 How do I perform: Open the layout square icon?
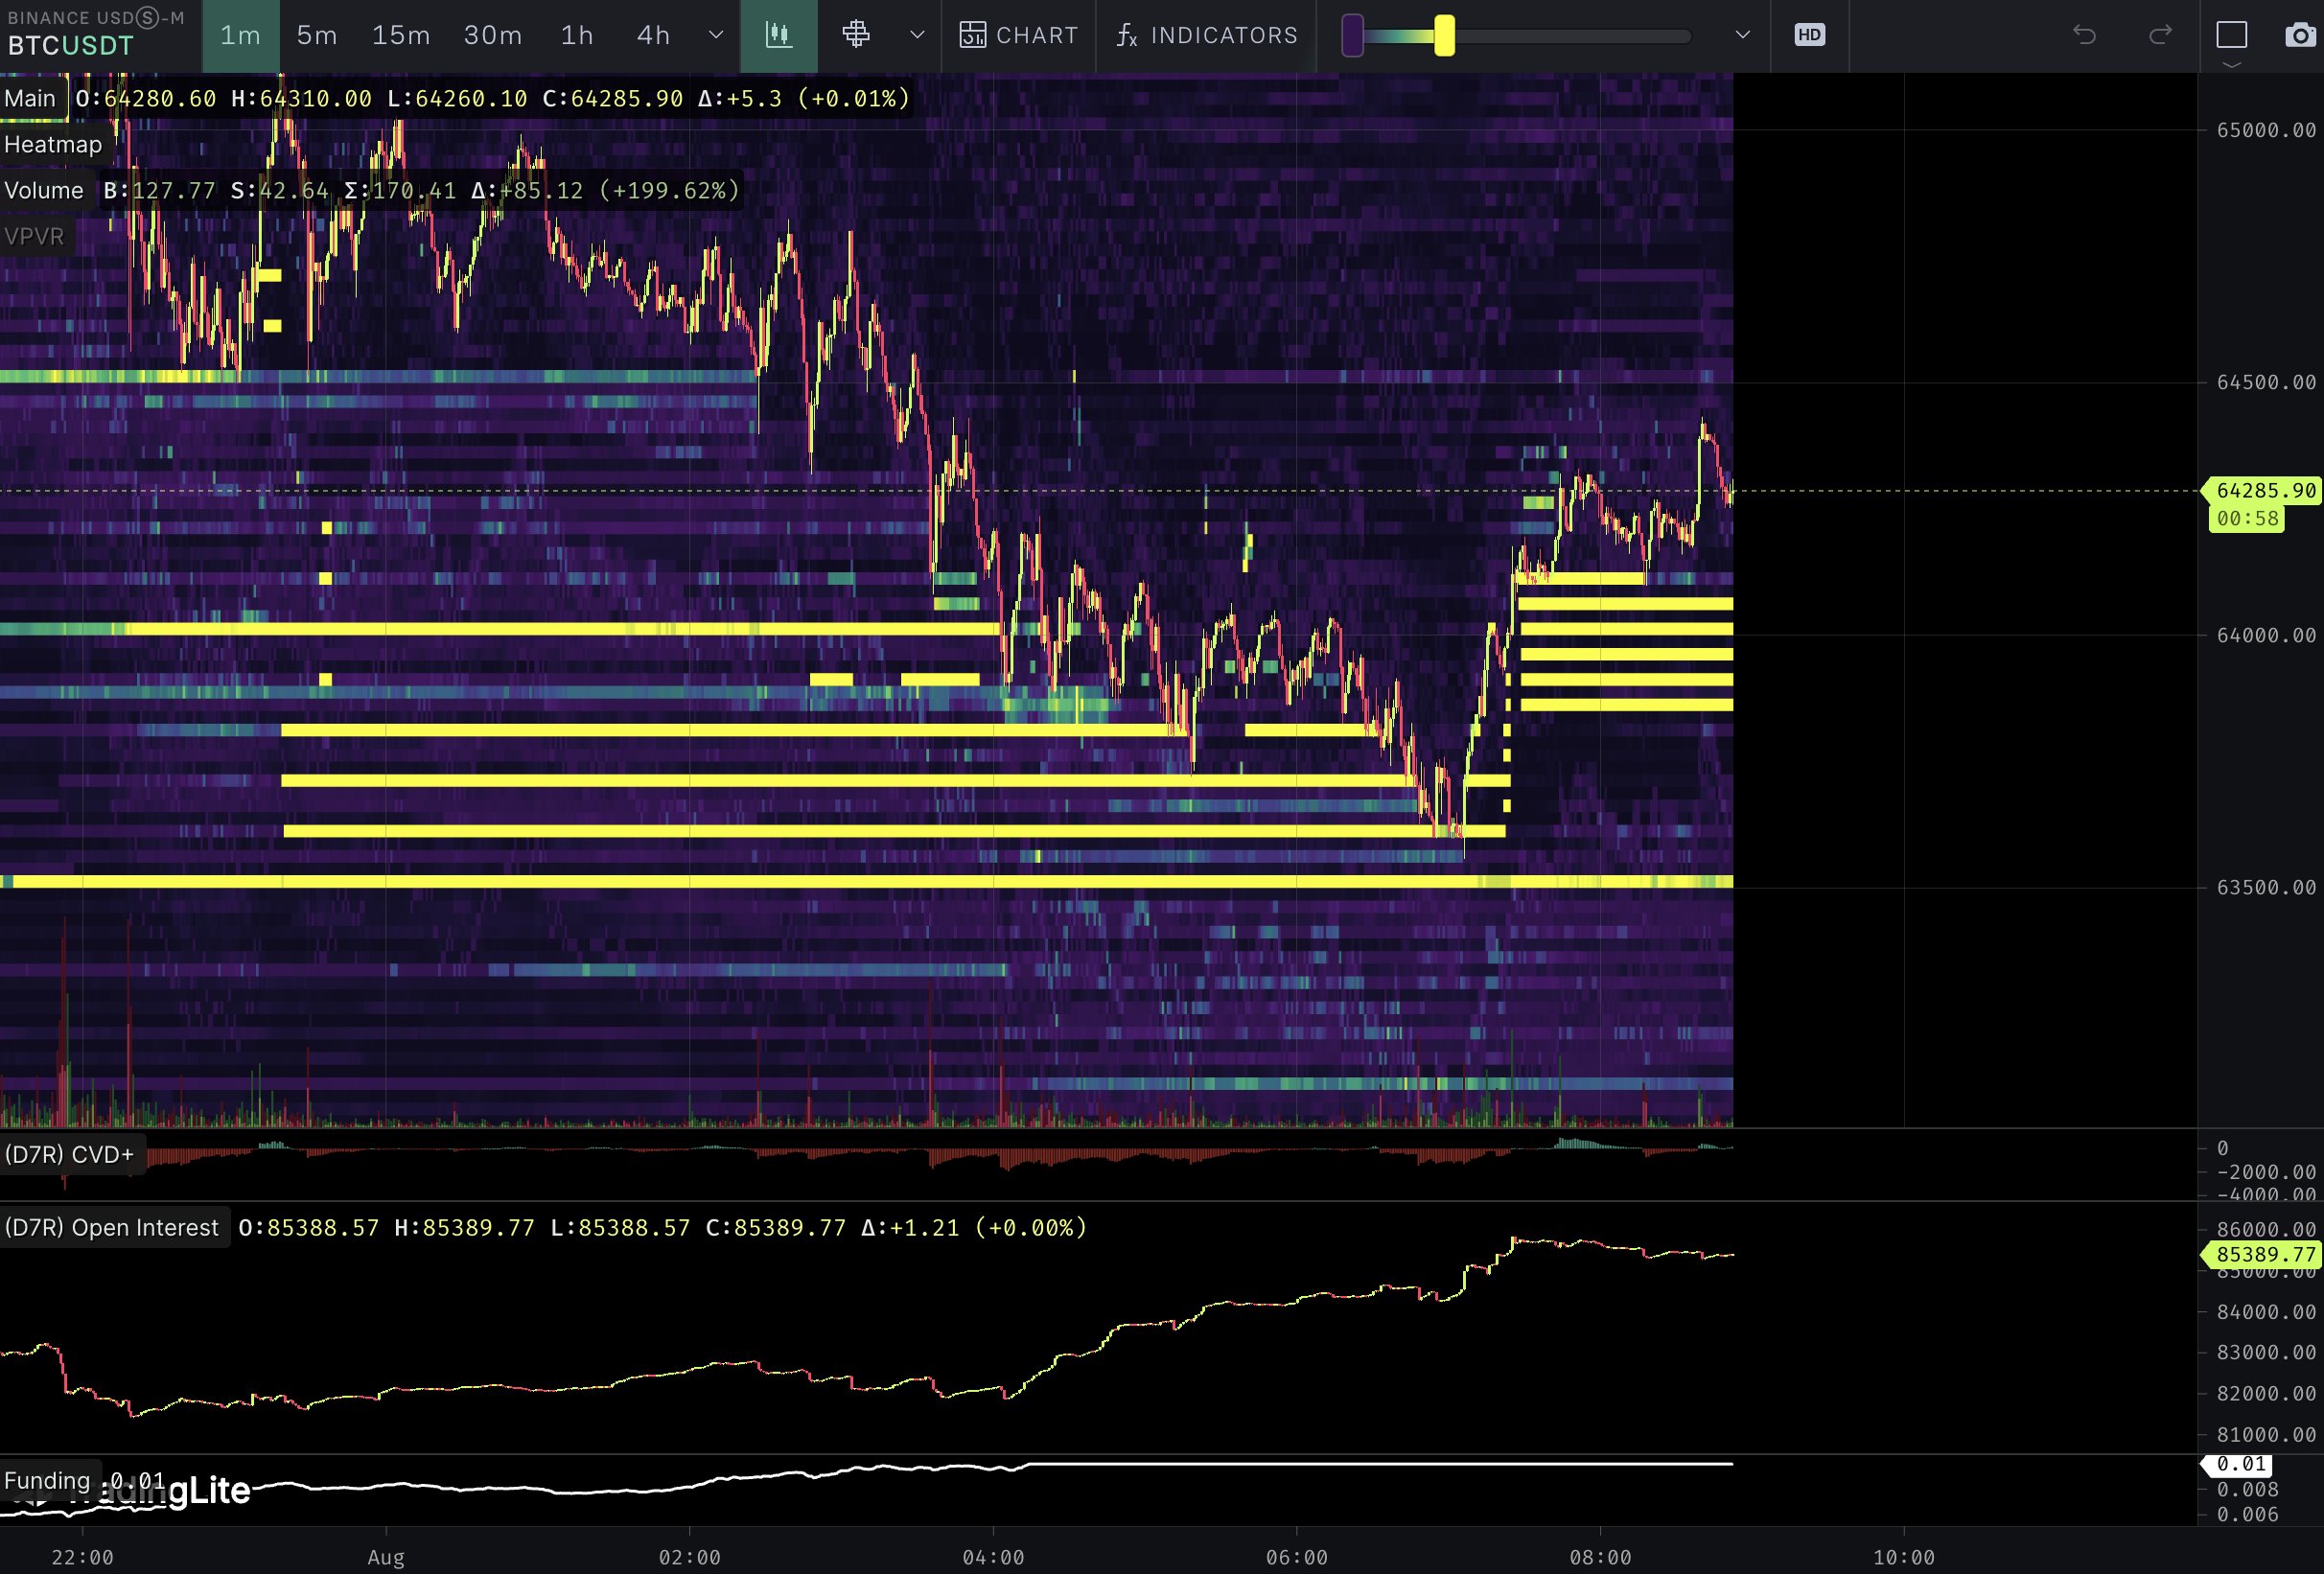point(2232,35)
